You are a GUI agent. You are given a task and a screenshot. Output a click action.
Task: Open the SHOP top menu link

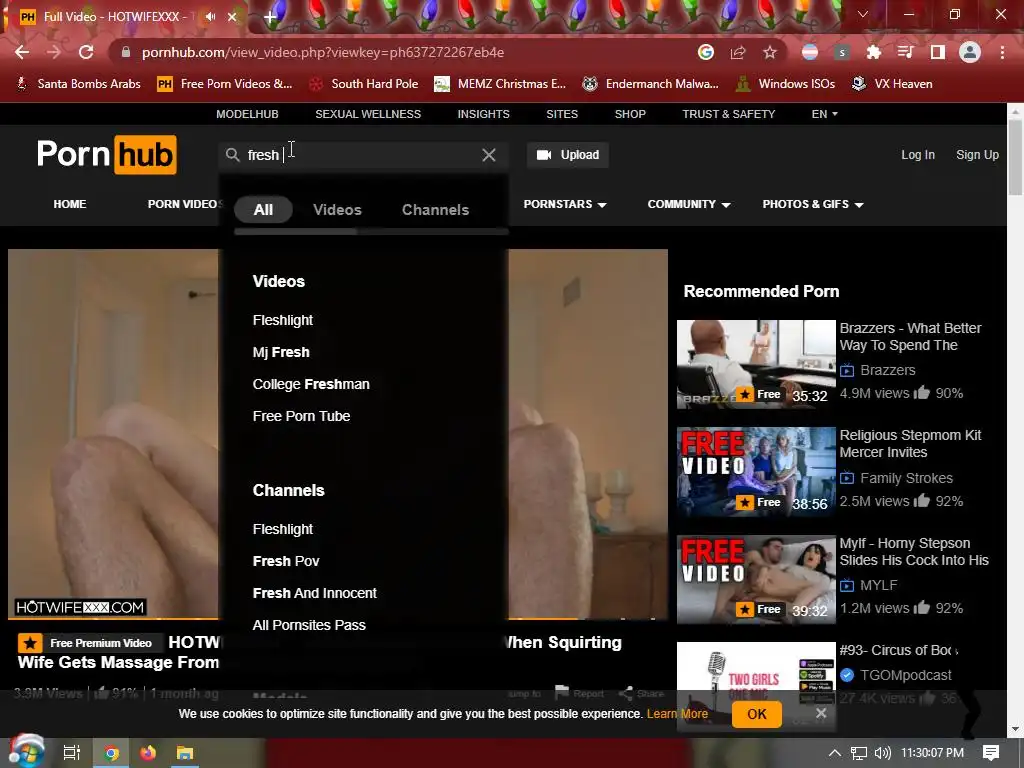point(630,114)
